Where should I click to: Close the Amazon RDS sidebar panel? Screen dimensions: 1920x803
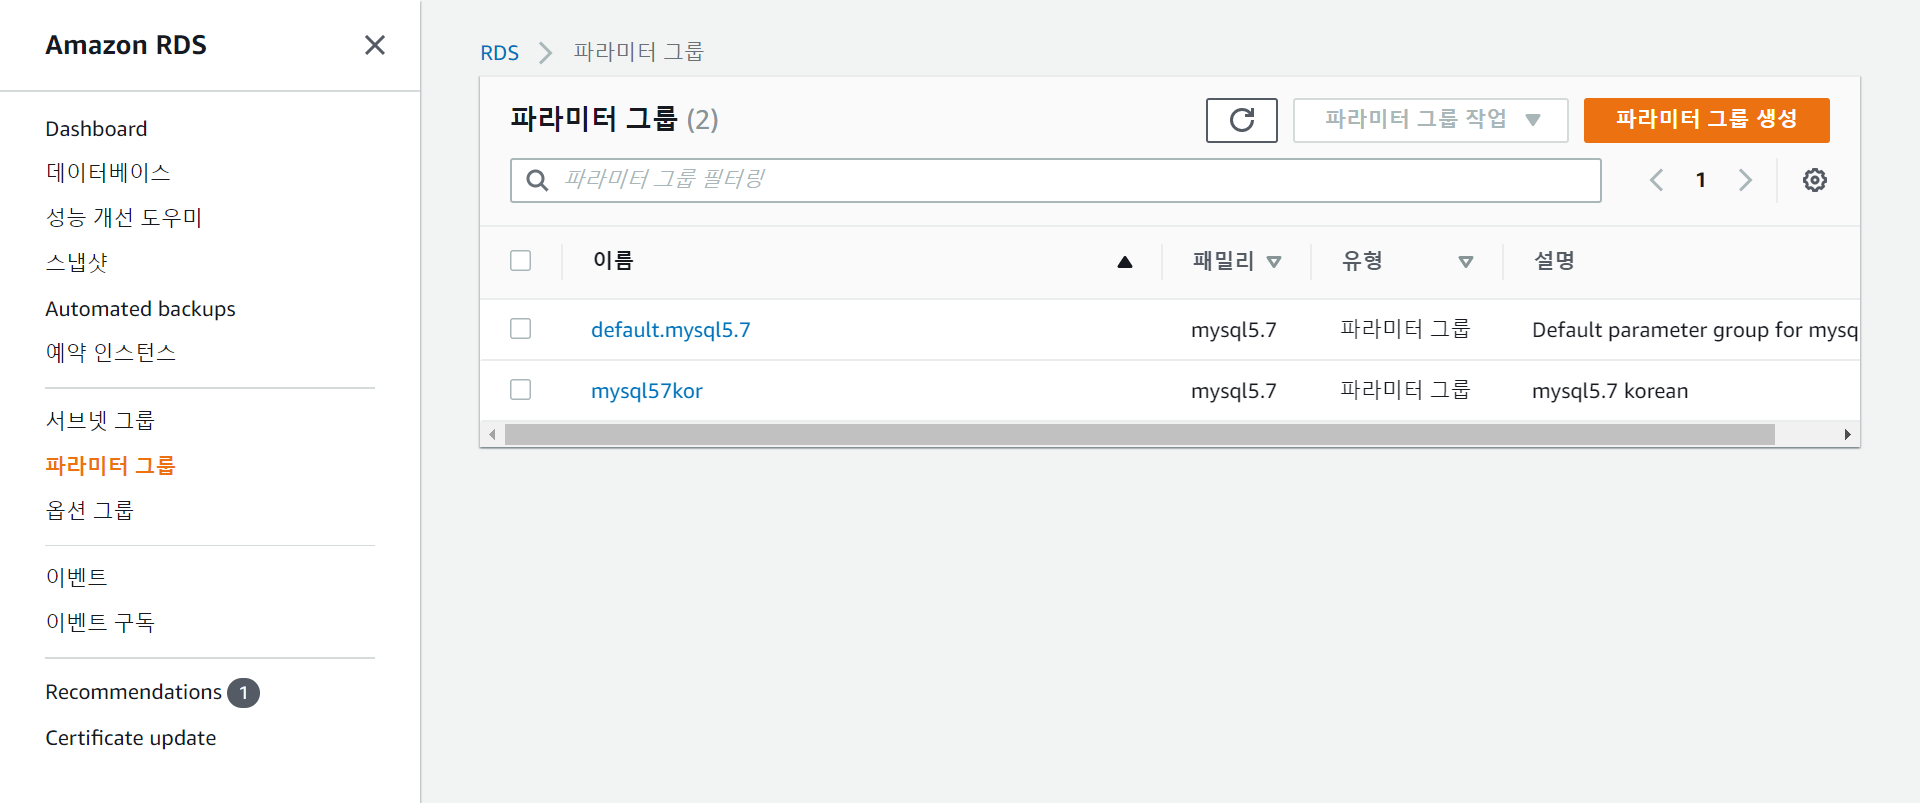tap(375, 45)
